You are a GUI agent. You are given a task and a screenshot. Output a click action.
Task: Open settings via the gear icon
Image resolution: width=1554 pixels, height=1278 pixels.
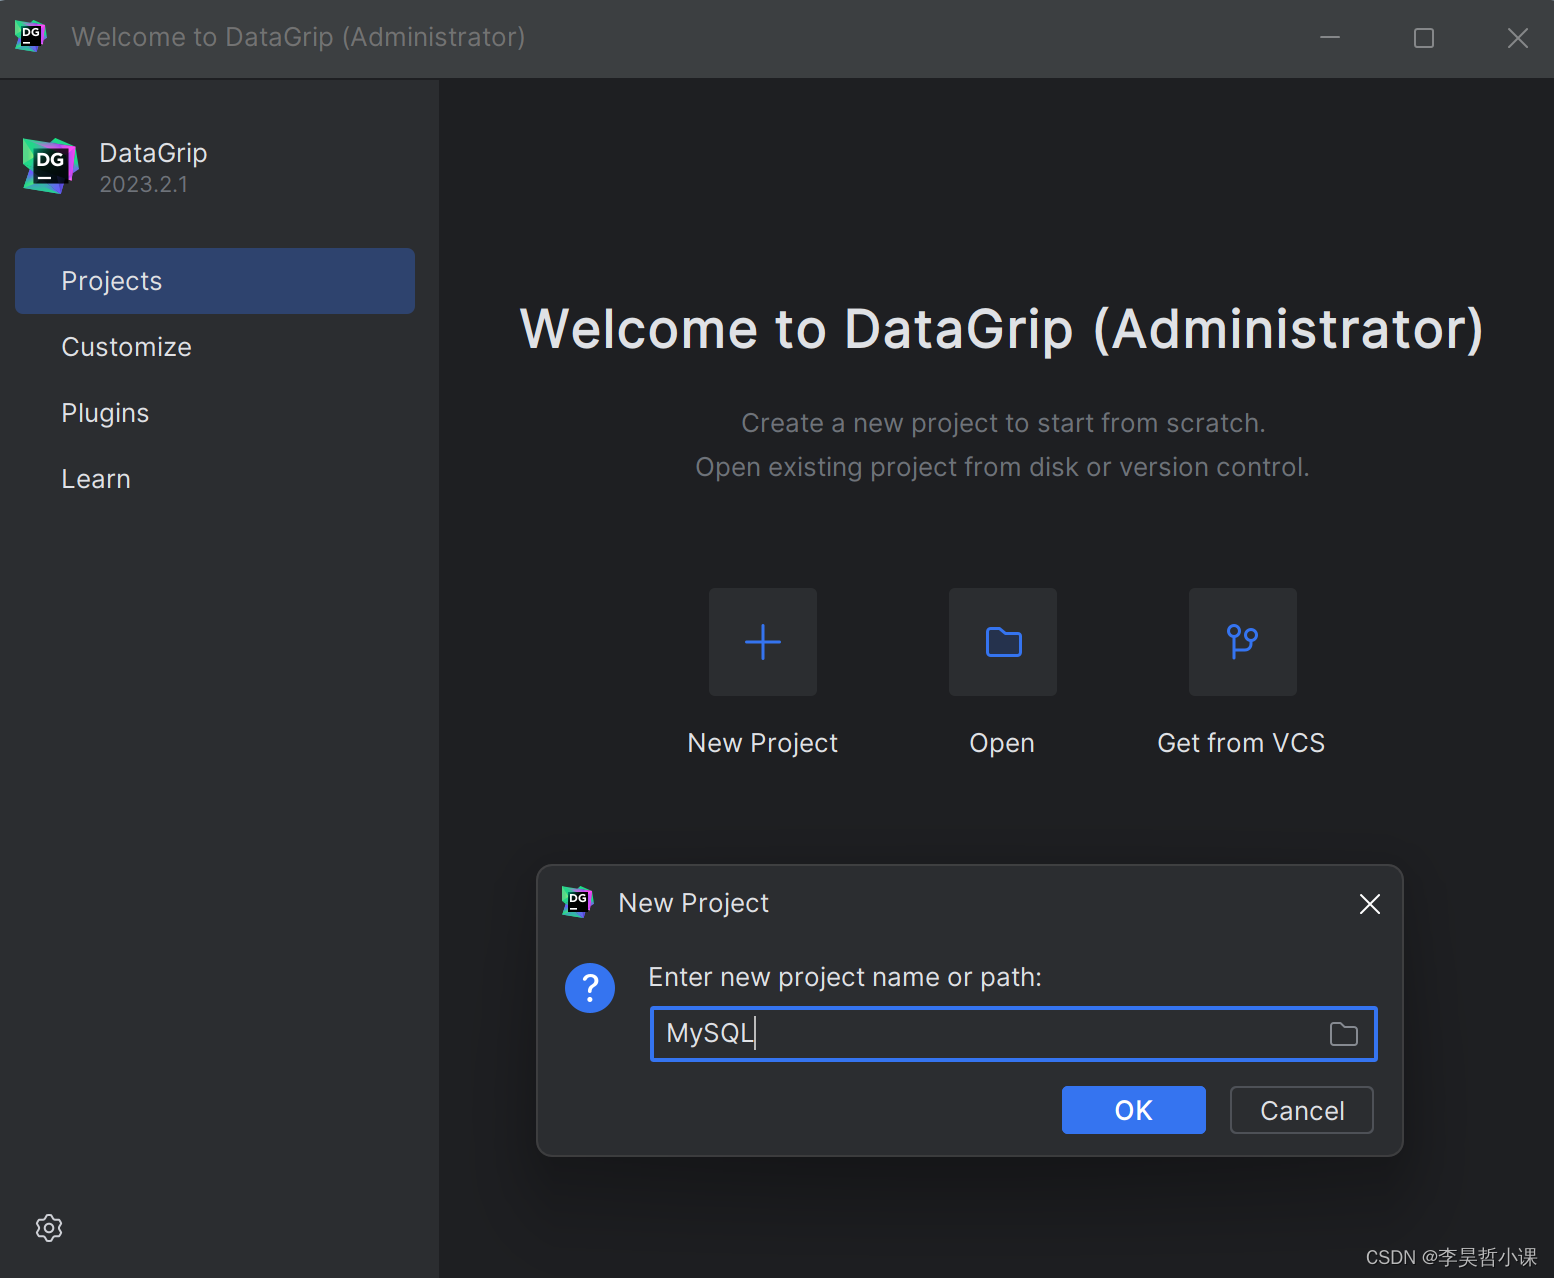point(49,1228)
